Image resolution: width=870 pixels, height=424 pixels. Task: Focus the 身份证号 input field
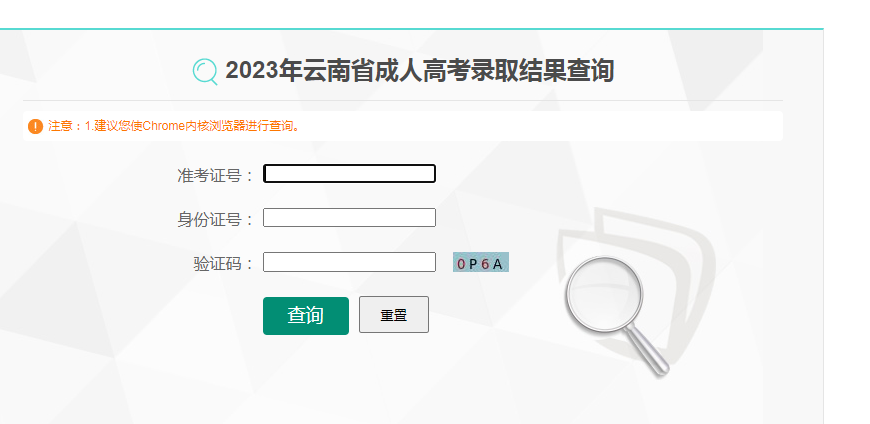point(349,218)
